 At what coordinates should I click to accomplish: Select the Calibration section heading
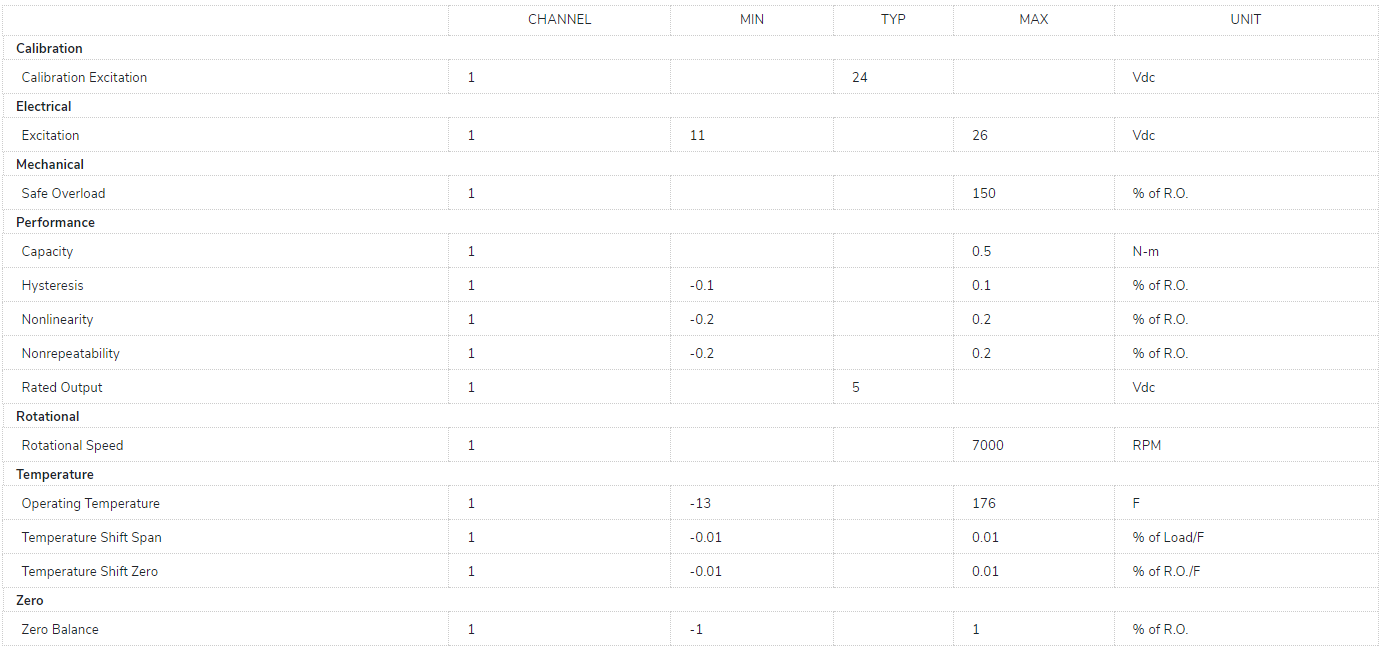pos(49,48)
